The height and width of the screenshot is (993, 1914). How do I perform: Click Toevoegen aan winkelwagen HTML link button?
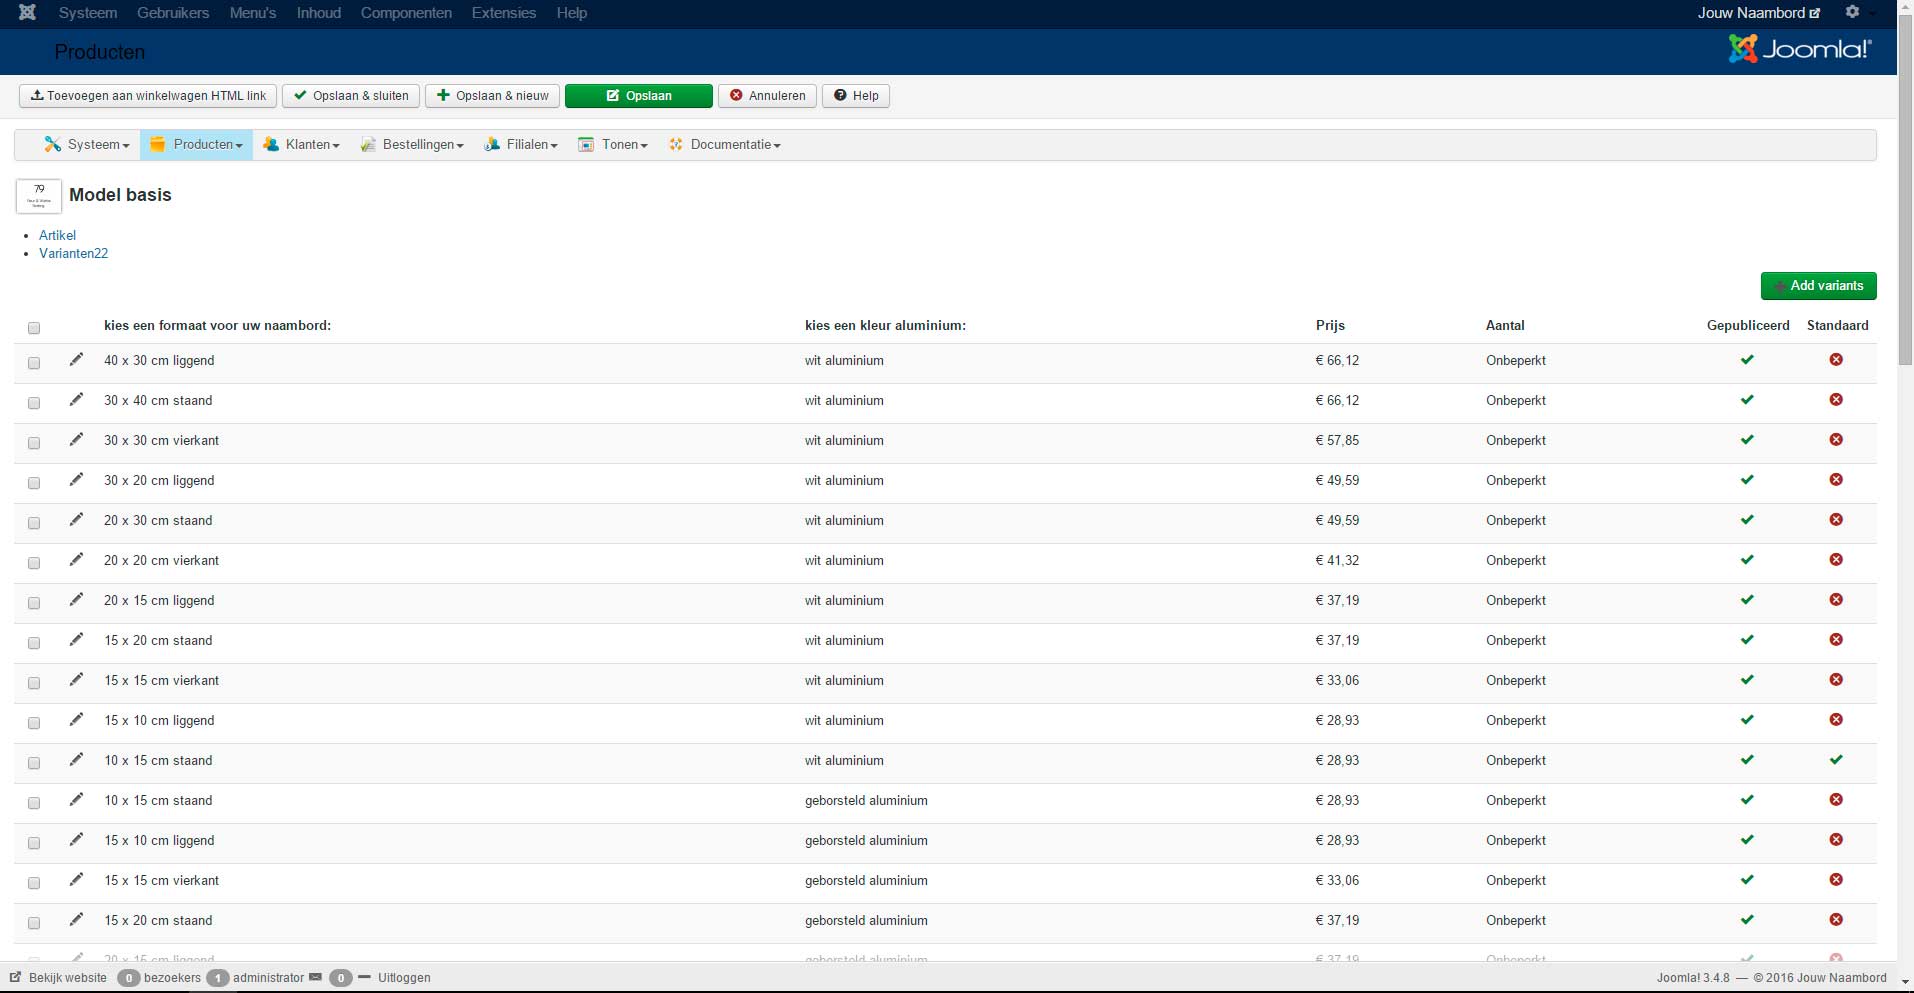pos(148,96)
